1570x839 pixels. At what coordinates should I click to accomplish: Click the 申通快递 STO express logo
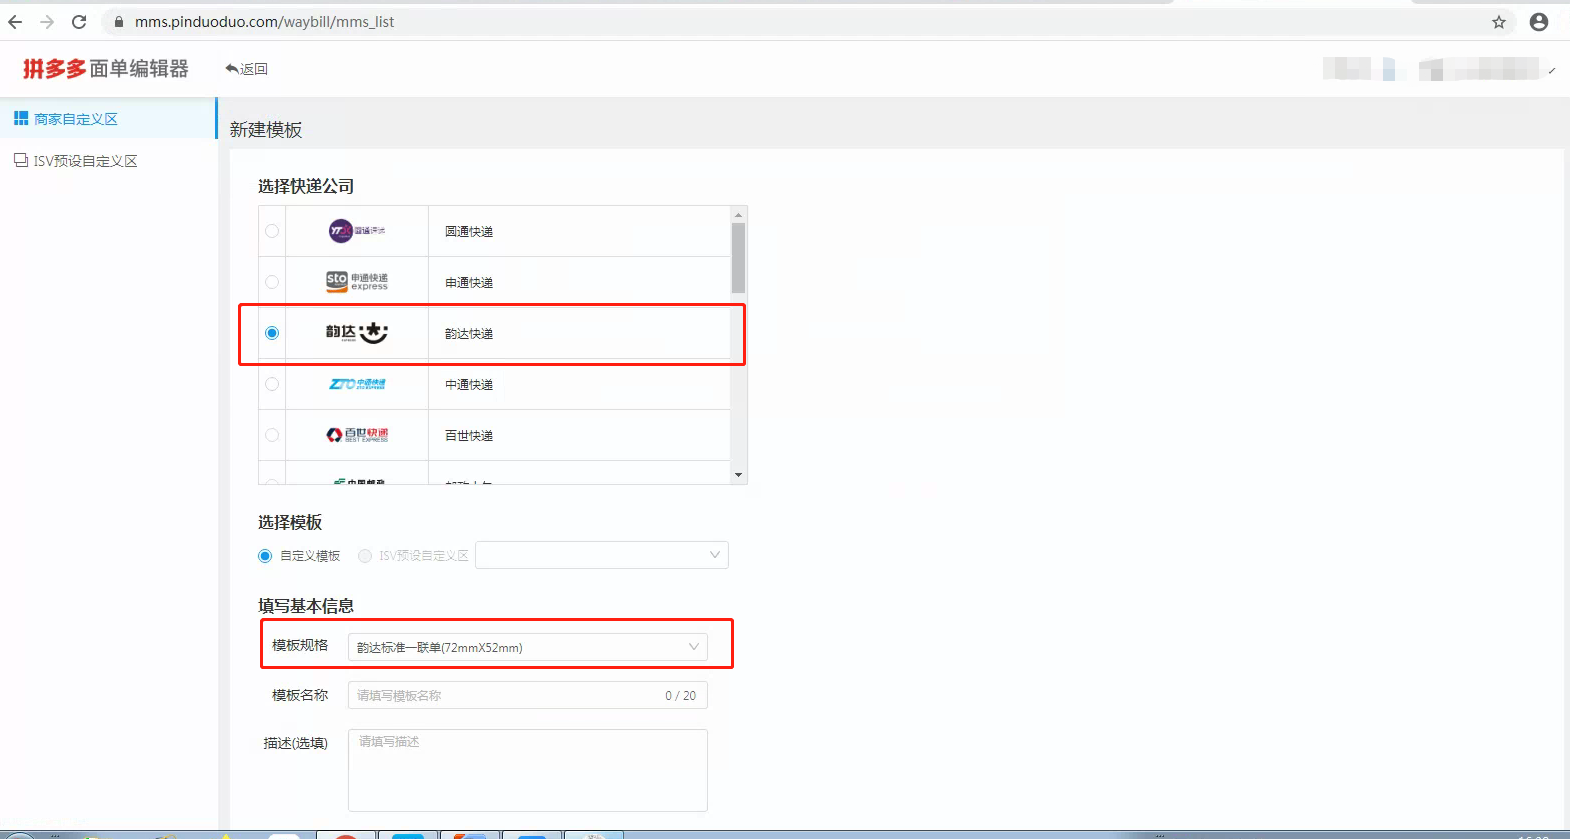pos(357,282)
